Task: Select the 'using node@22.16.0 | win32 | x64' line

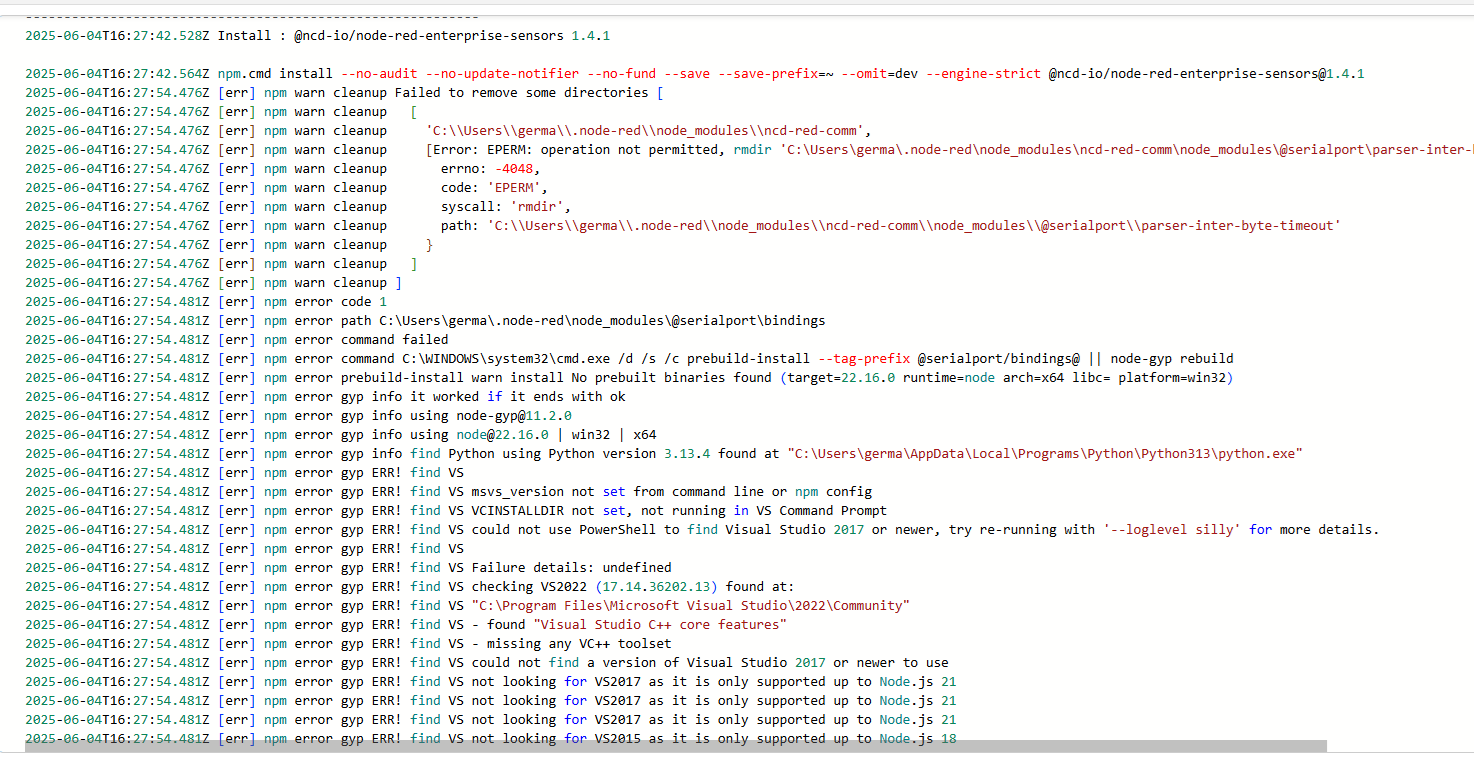Action: click(x=533, y=434)
